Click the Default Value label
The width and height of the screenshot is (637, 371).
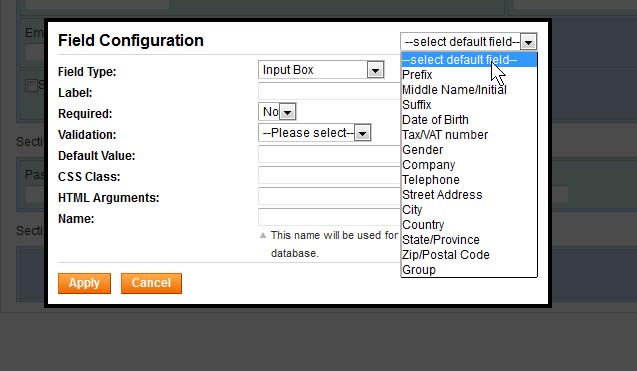point(97,156)
